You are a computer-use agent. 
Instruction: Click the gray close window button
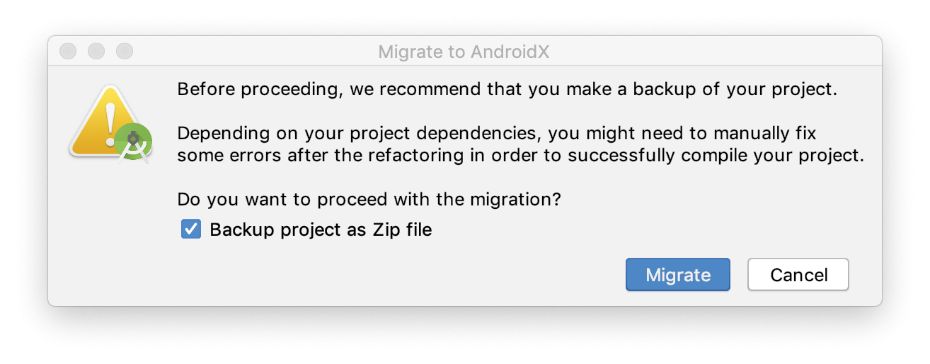pyautogui.click(x=68, y=52)
